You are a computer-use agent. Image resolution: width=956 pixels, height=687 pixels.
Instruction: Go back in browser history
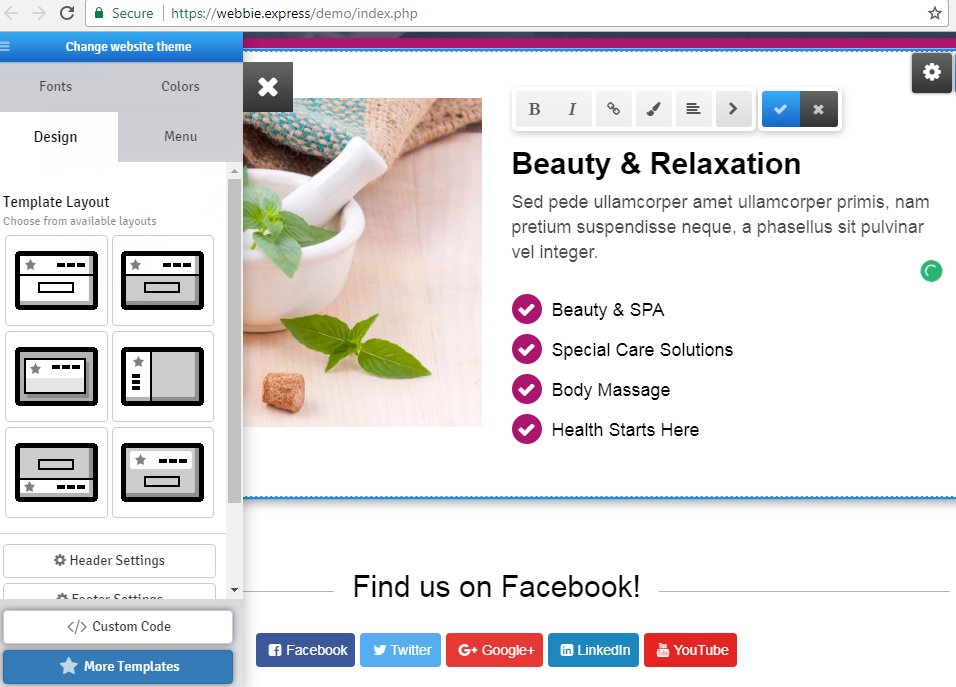[10, 13]
